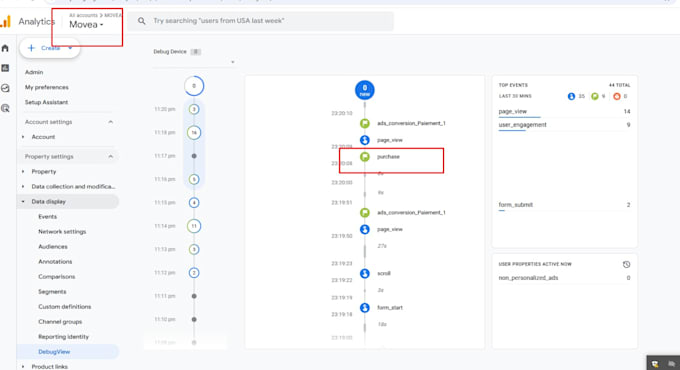Click the purchase event label in stream
The height and width of the screenshot is (370, 680).
tap(388, 157)
